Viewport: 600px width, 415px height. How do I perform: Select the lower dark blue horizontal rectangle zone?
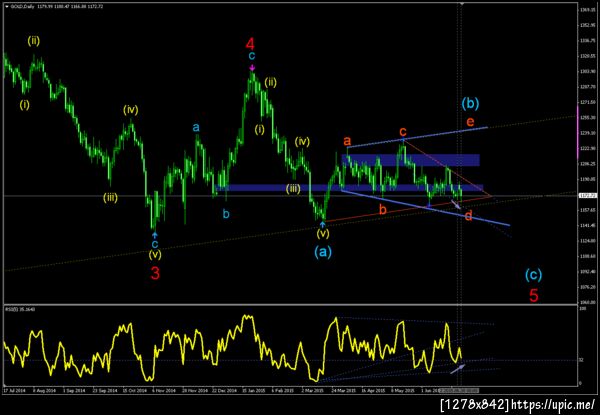point(349,188)
